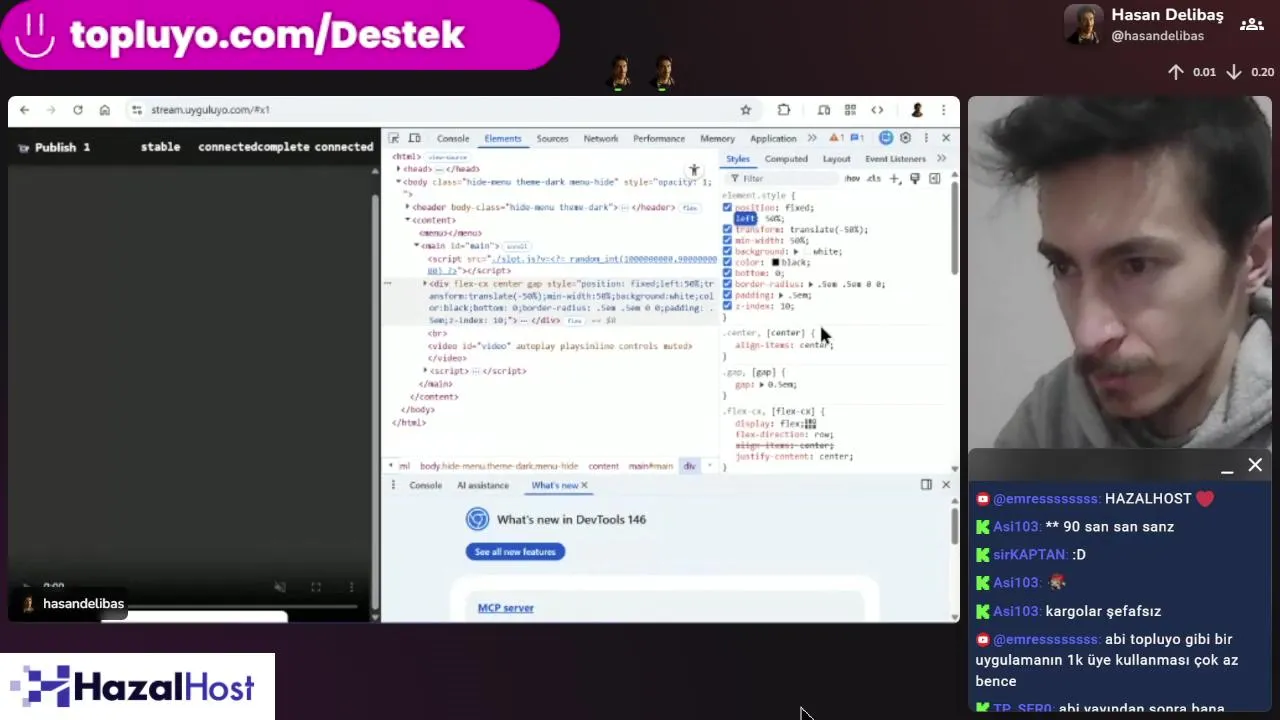This screenshot has width=1280, height=720.
Task: Uncheck the background: white property
Action: (727, 252)
